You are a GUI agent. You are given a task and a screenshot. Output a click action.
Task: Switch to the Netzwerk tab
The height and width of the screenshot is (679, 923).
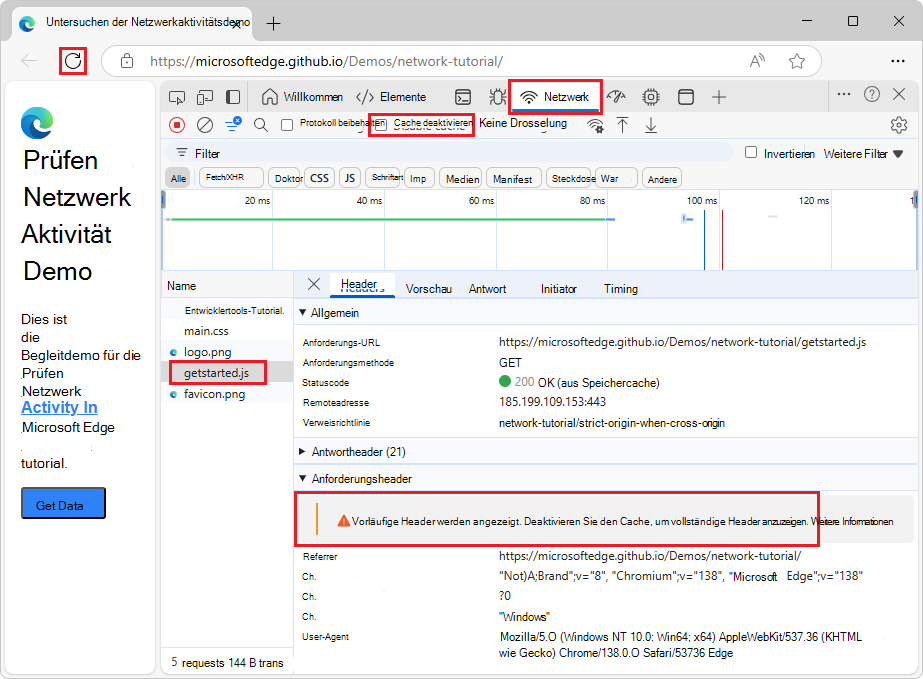coord(556,97)
